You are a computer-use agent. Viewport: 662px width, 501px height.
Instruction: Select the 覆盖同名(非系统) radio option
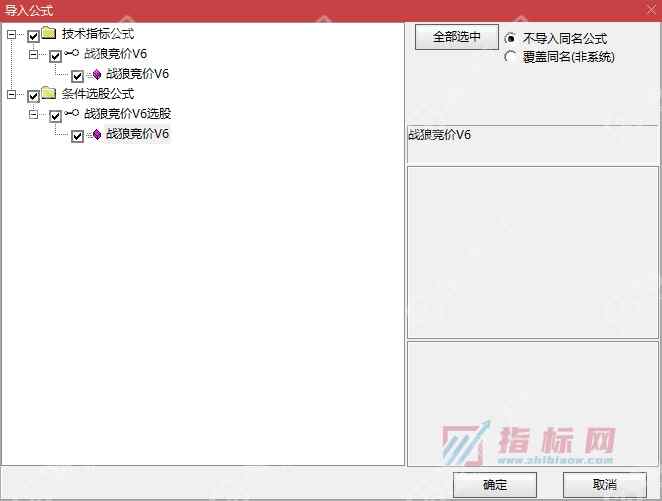510,57
